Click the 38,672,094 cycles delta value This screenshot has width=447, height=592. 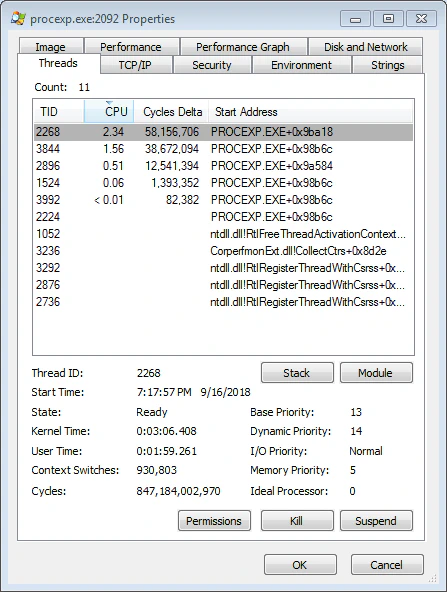pos(172,149)
